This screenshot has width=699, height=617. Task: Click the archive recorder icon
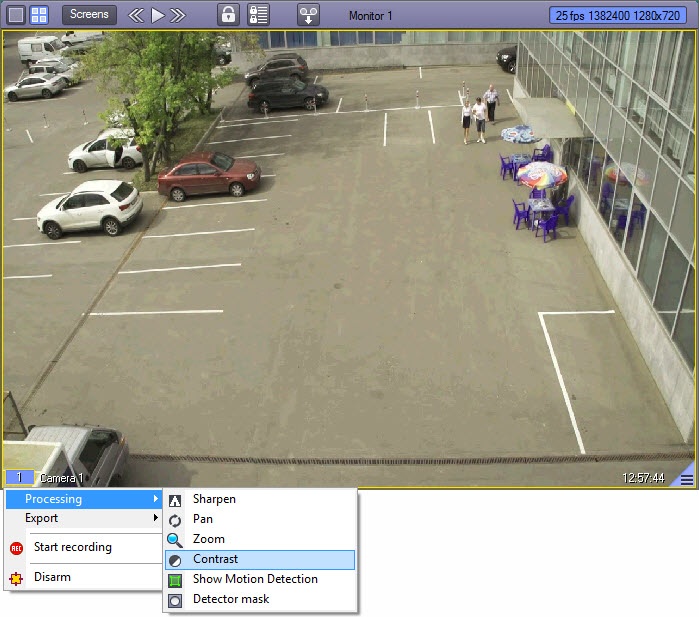[x=308, y=15]
